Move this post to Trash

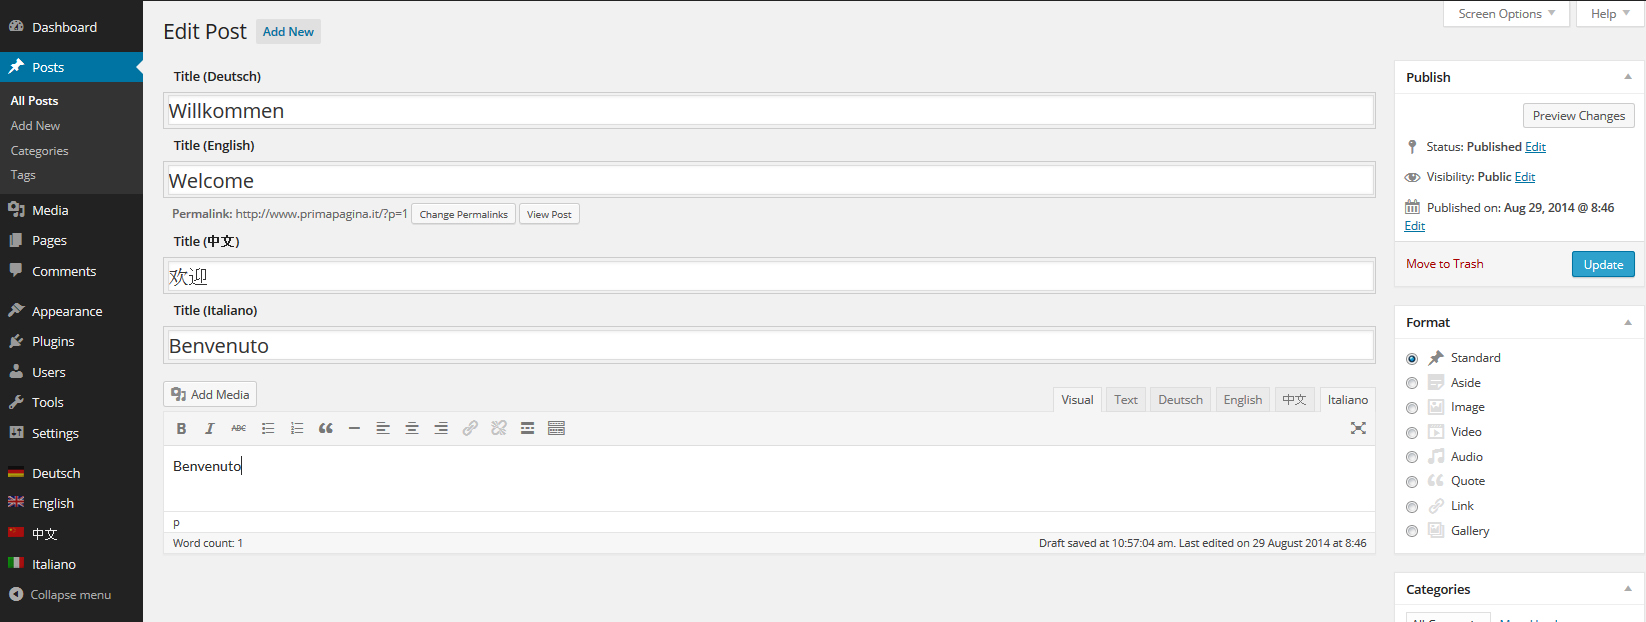tap(1444, 264)
